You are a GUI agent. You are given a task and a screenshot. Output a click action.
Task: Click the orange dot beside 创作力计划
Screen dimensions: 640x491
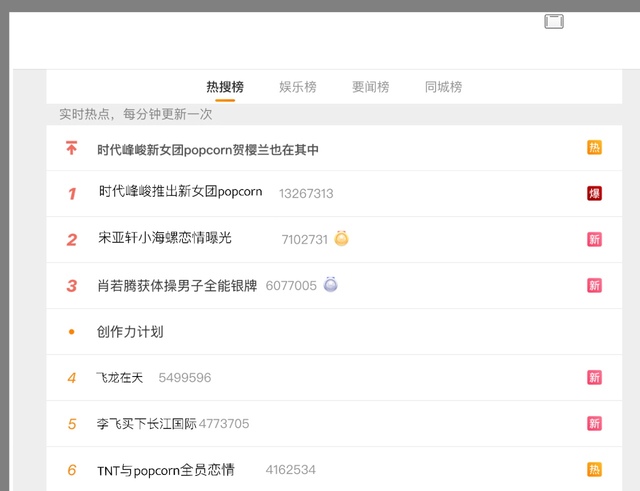click(x=71, y=332)
